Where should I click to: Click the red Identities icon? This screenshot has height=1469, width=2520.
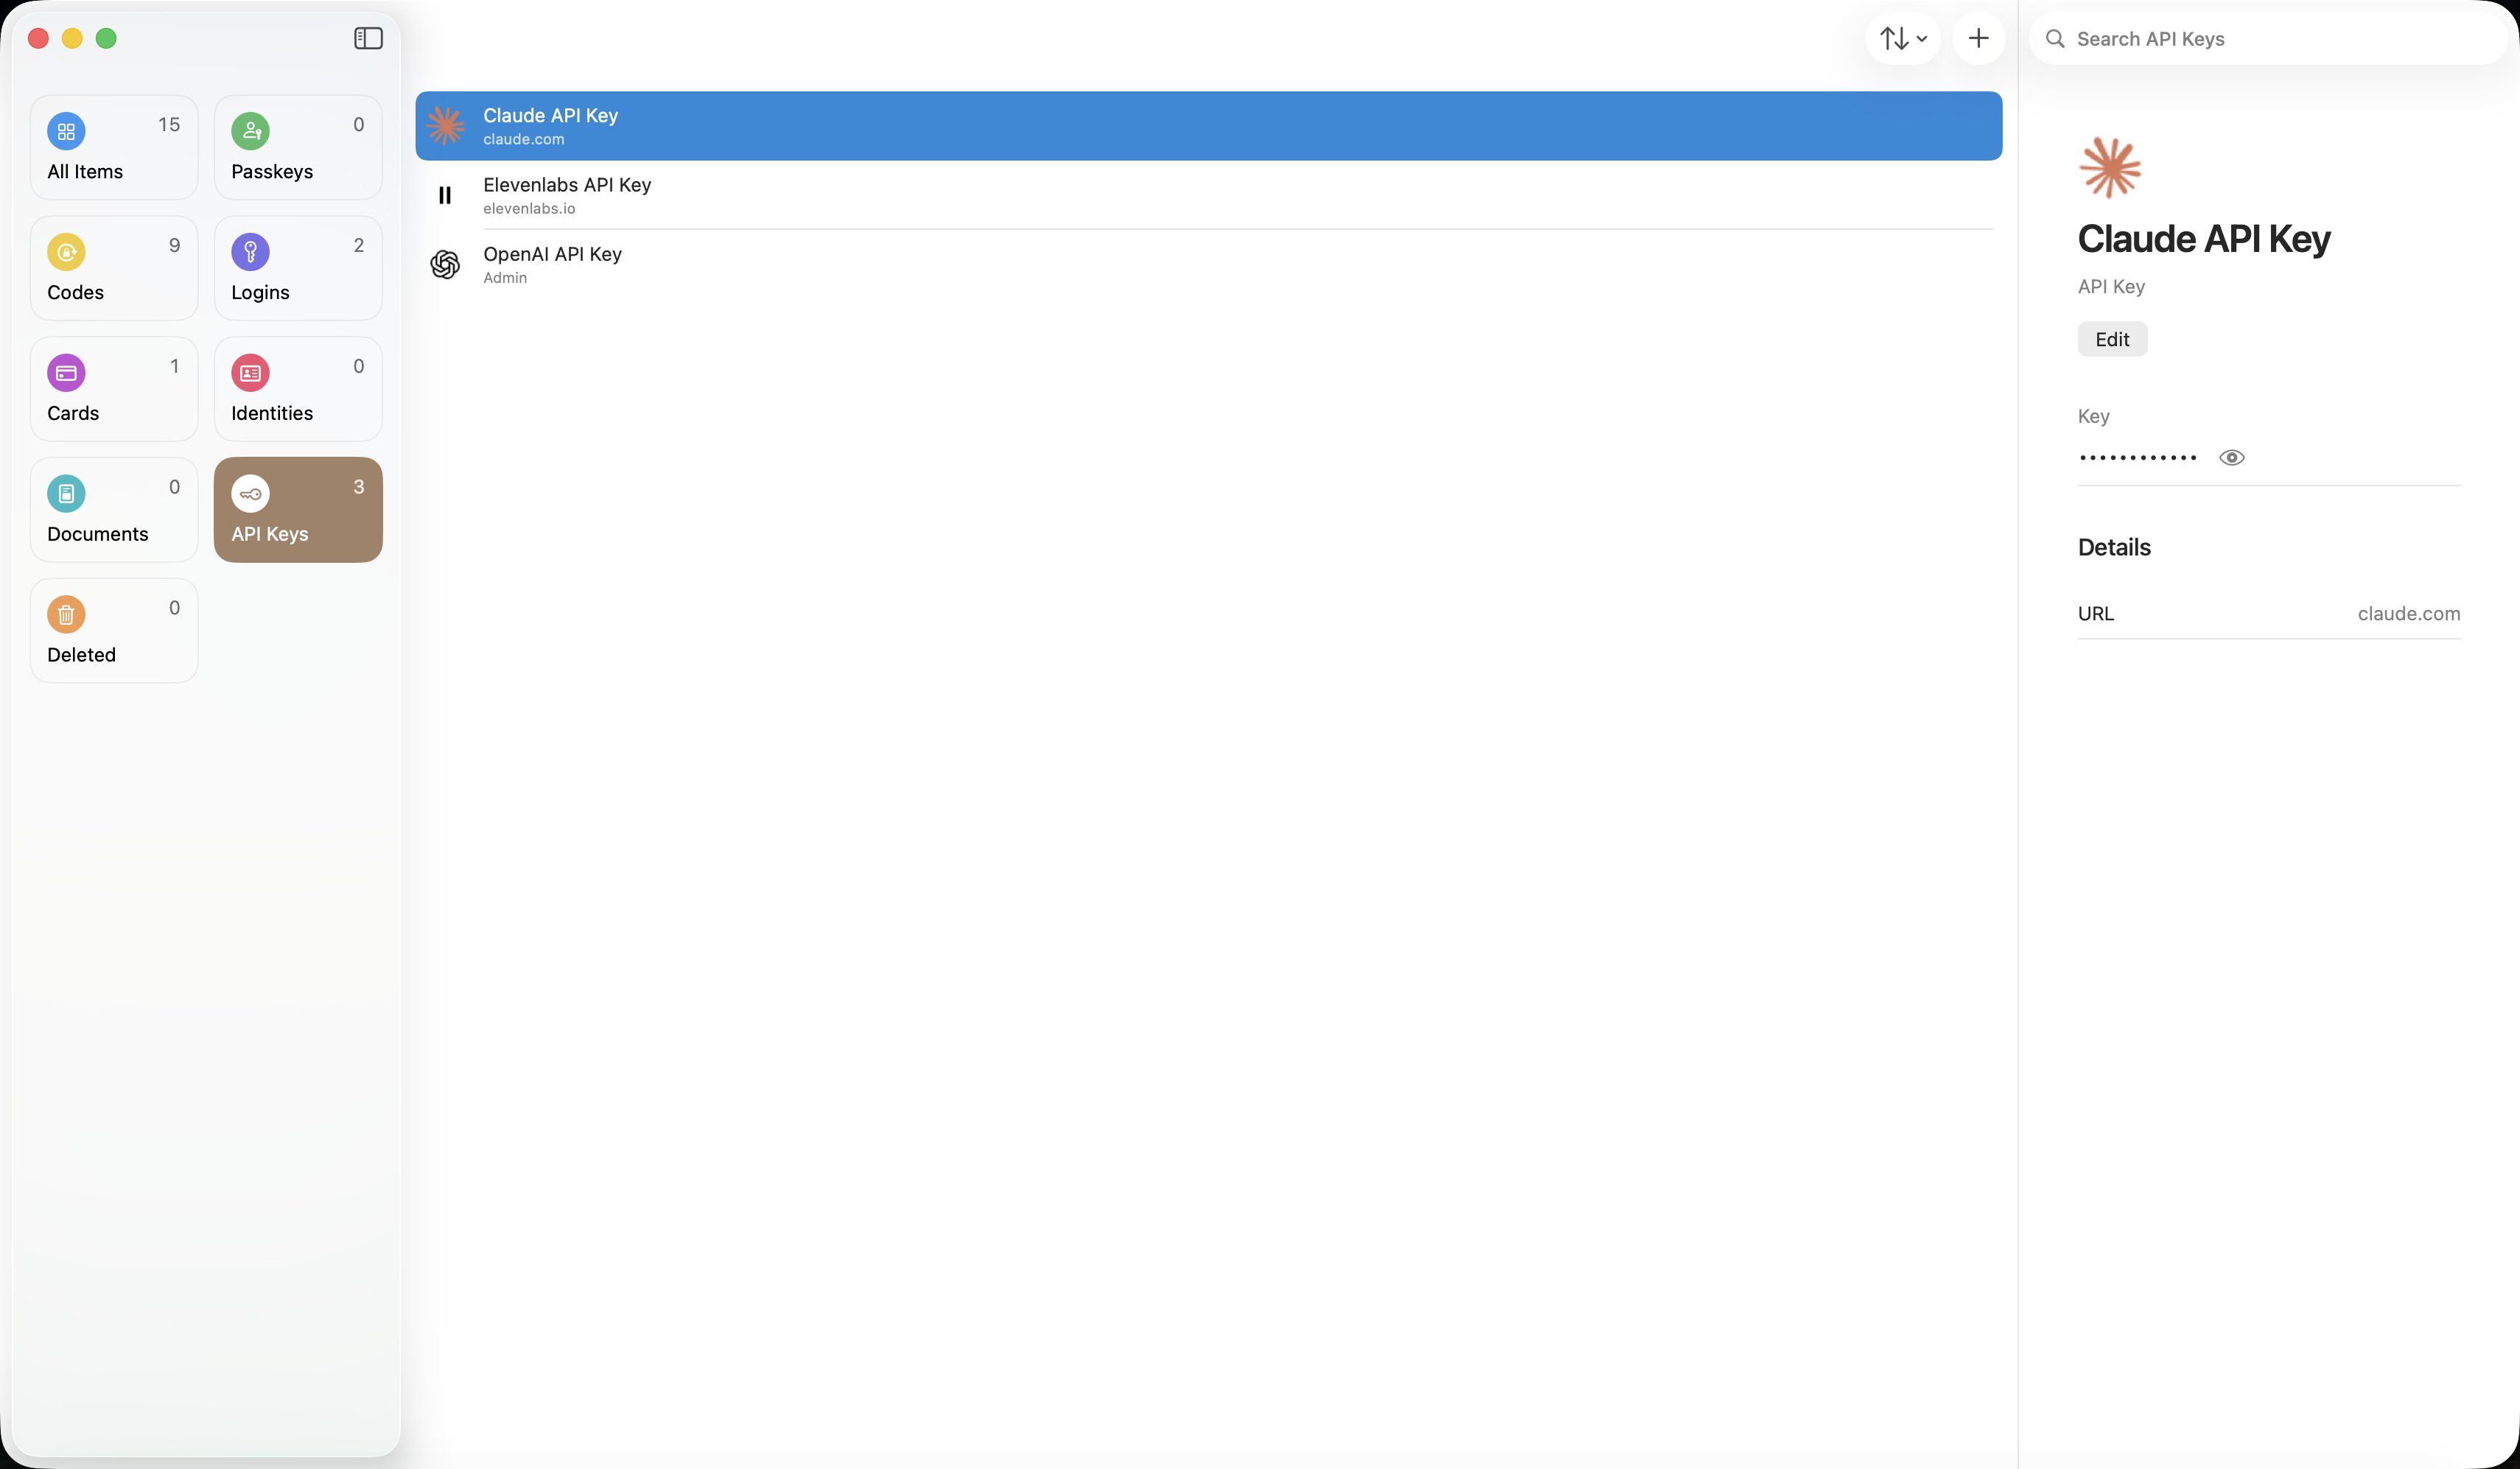(250, 373)
